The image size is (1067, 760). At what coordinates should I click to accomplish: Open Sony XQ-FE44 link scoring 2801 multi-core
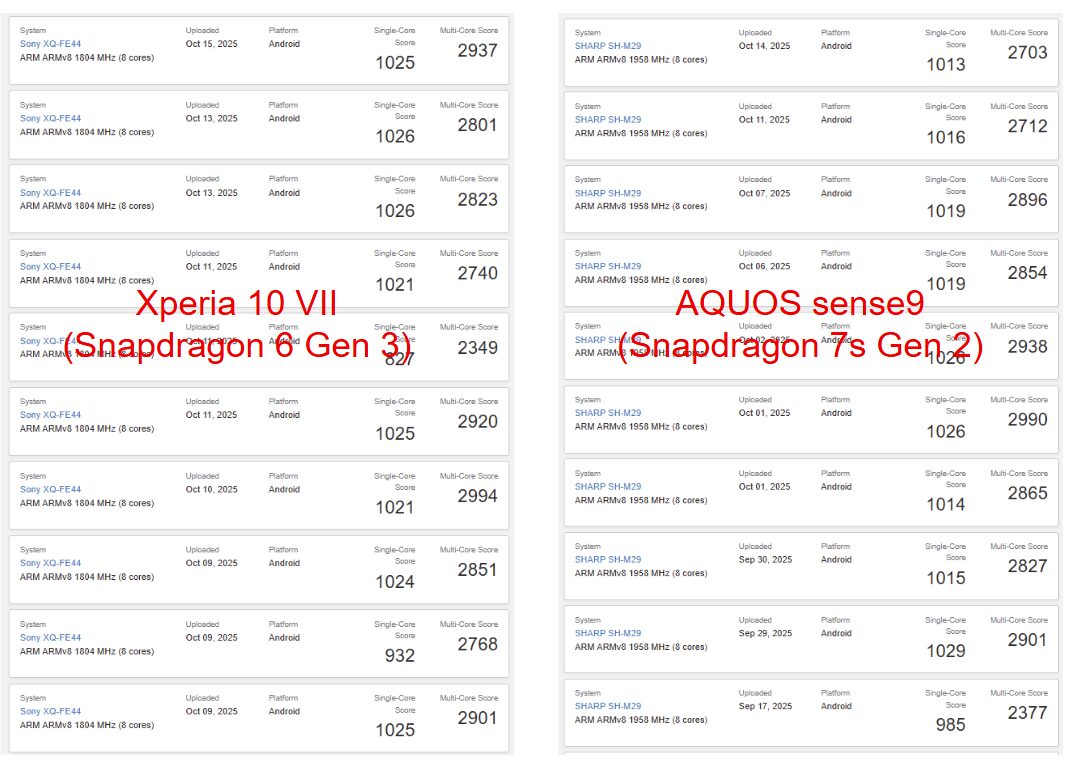pyautogui.click(x=50, y=119)
